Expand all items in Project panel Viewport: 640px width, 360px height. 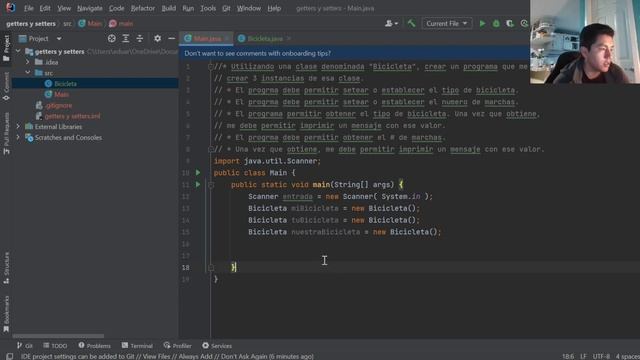(126, 38)
